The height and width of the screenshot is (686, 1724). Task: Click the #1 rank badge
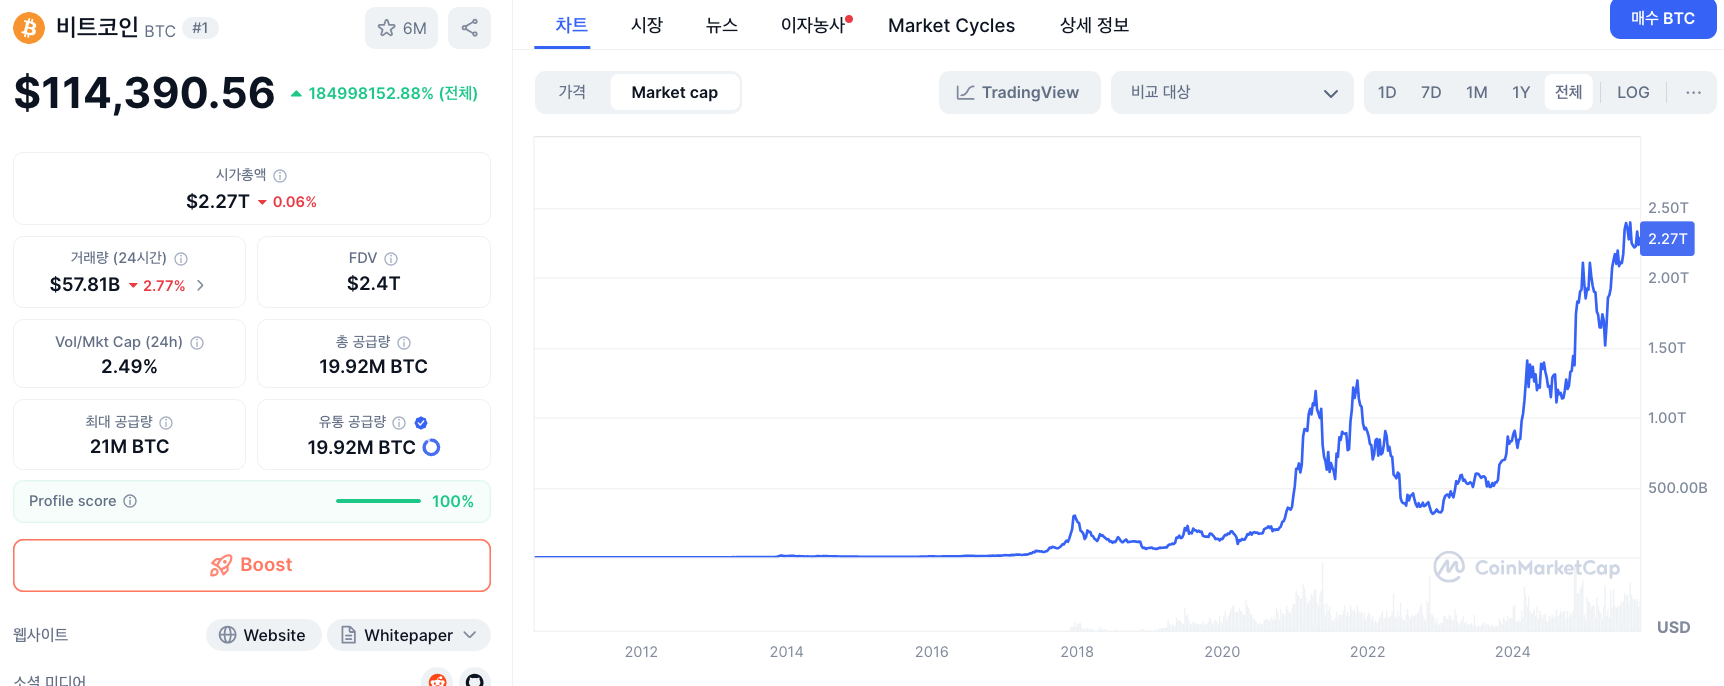coord(200,28)
